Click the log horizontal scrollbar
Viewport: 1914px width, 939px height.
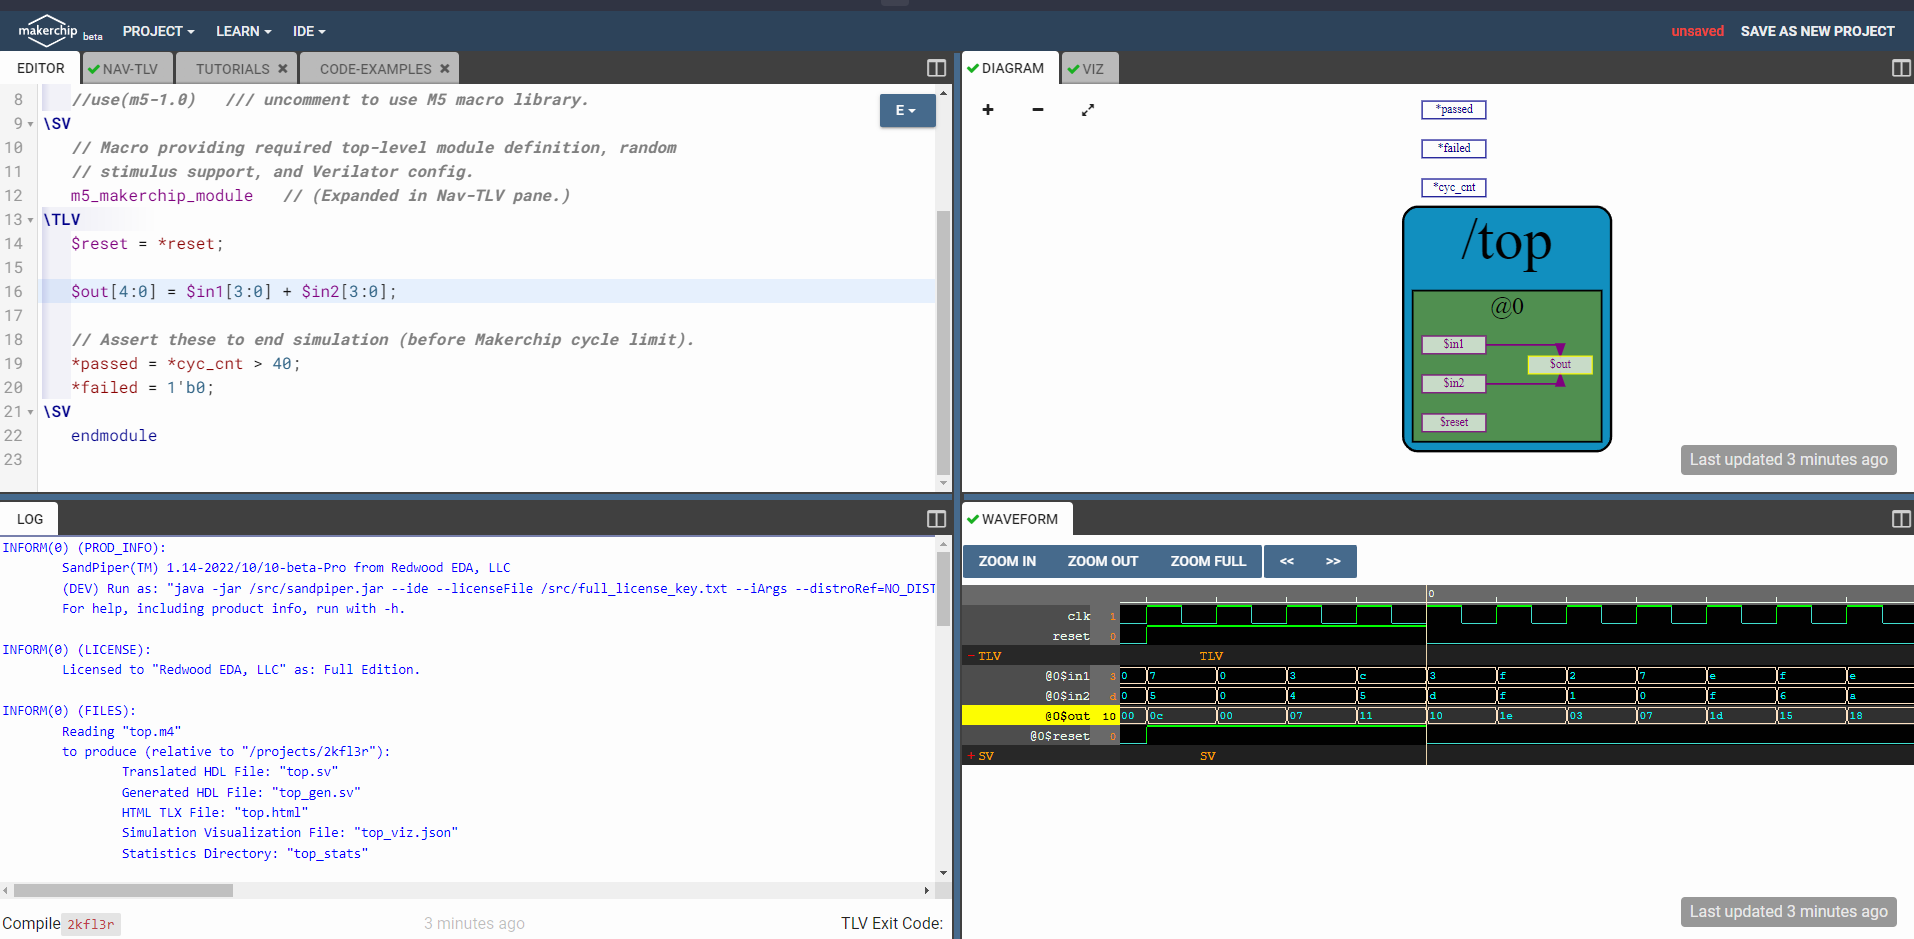pos(123,890)
